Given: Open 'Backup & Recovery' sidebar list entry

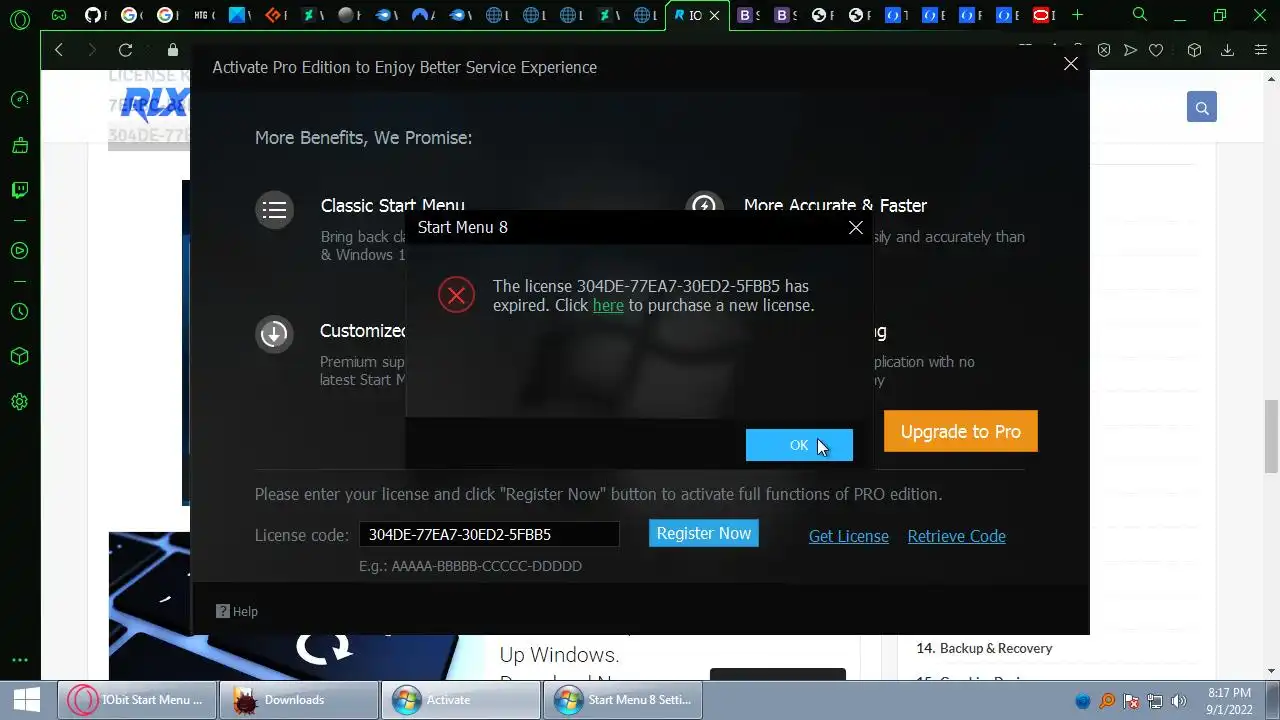Looking at the screenshot, I should [996, 648].
